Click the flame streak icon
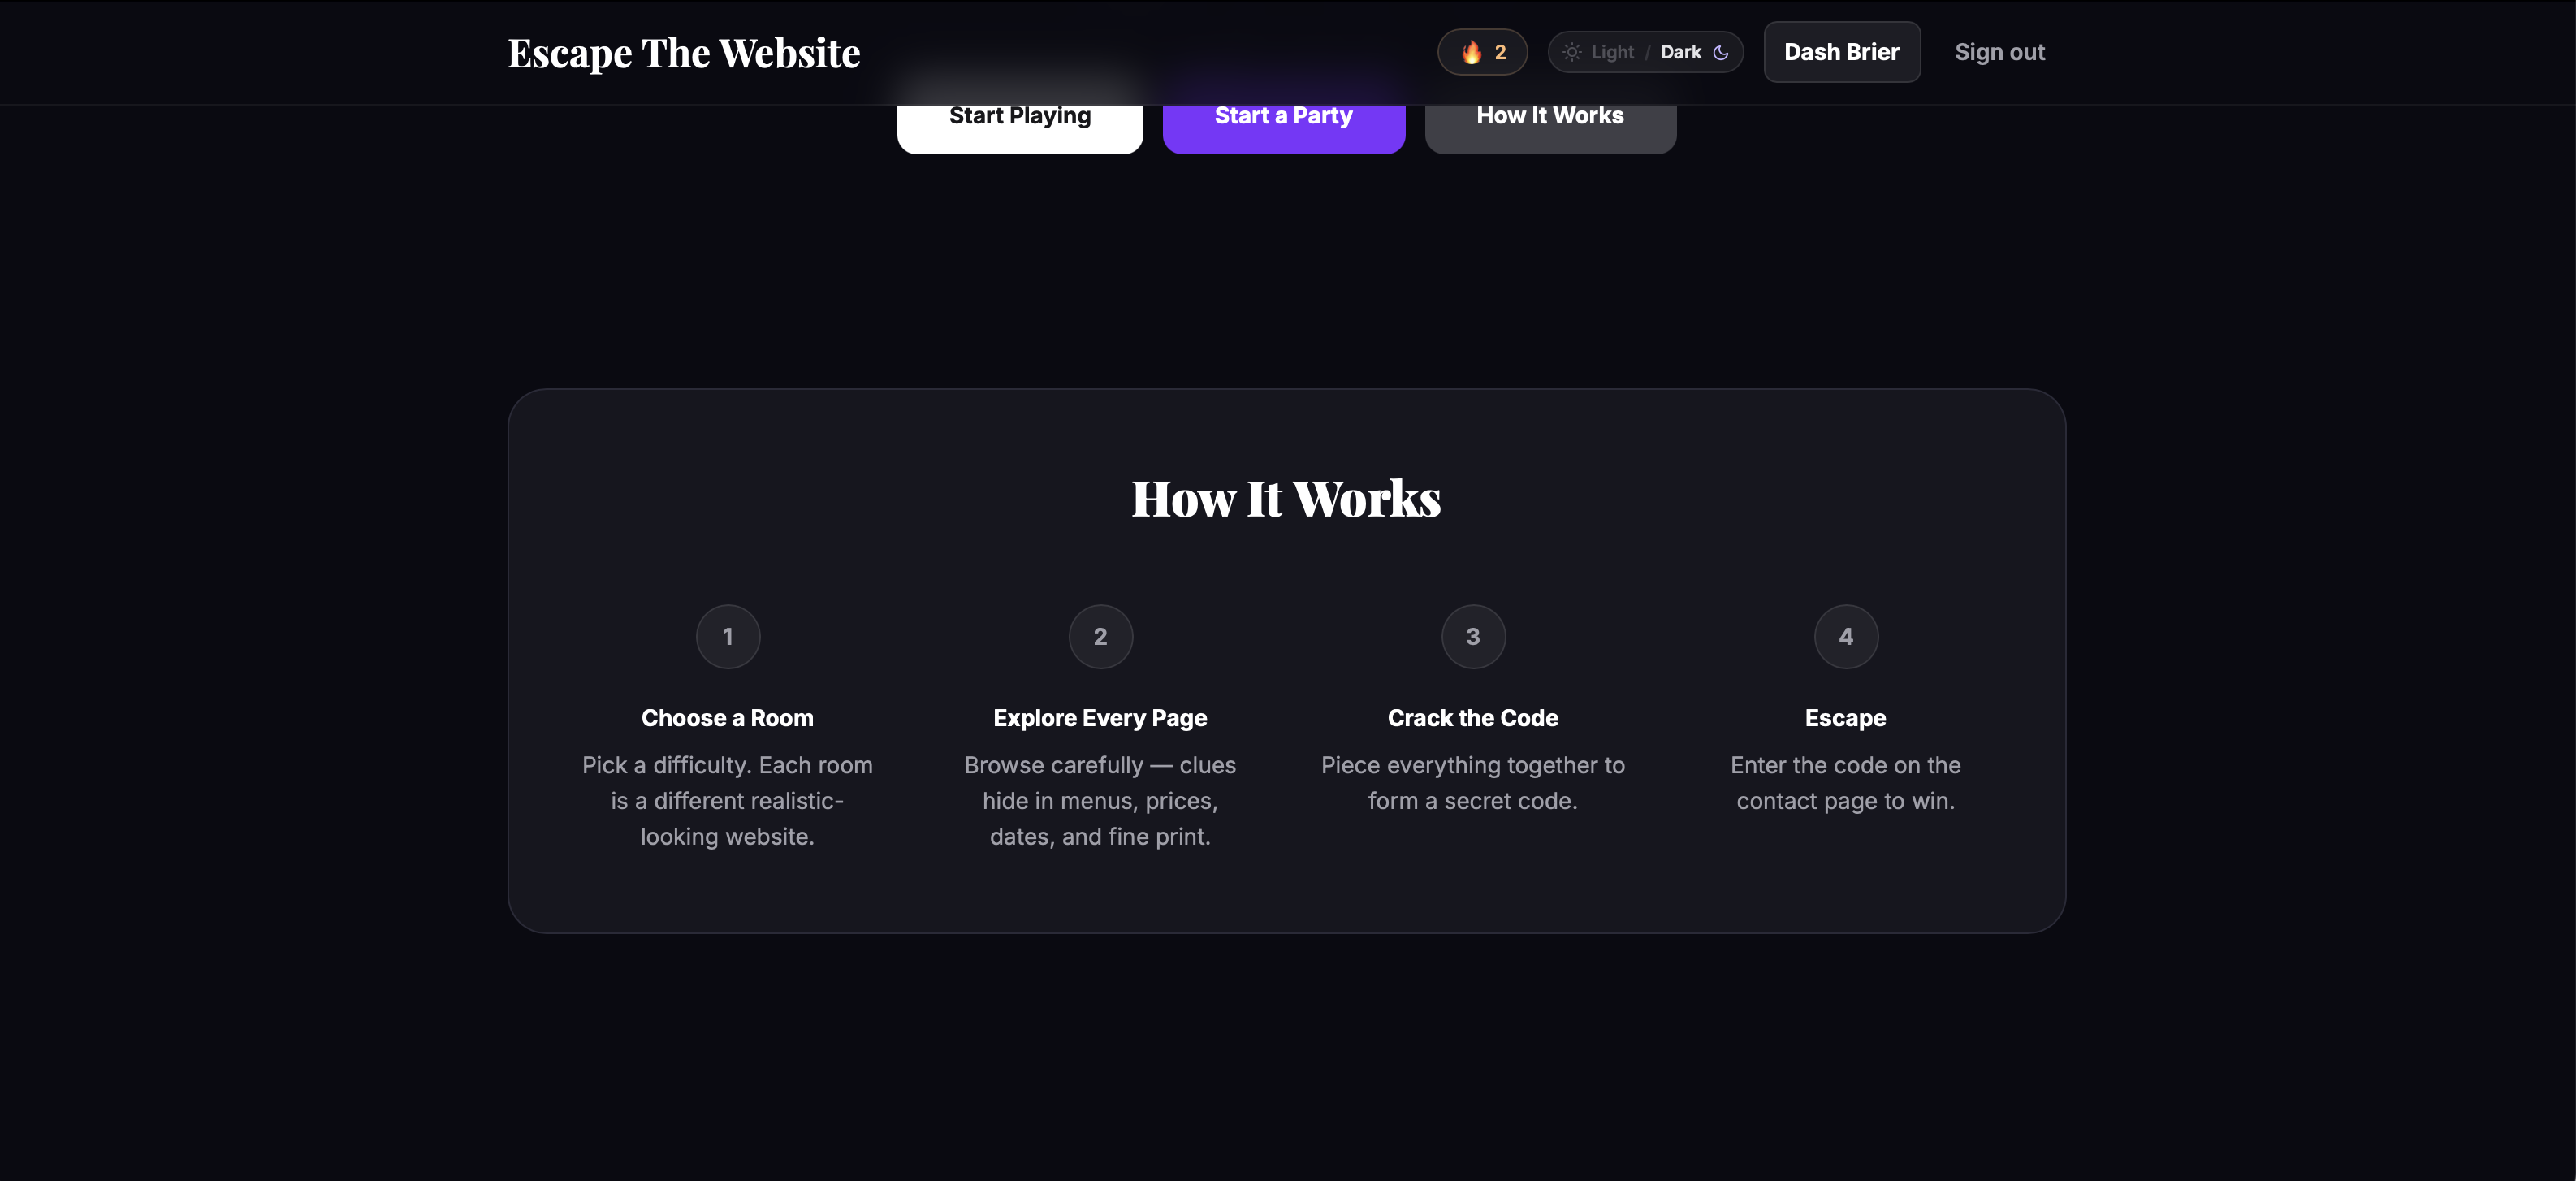 point(1471,52)
